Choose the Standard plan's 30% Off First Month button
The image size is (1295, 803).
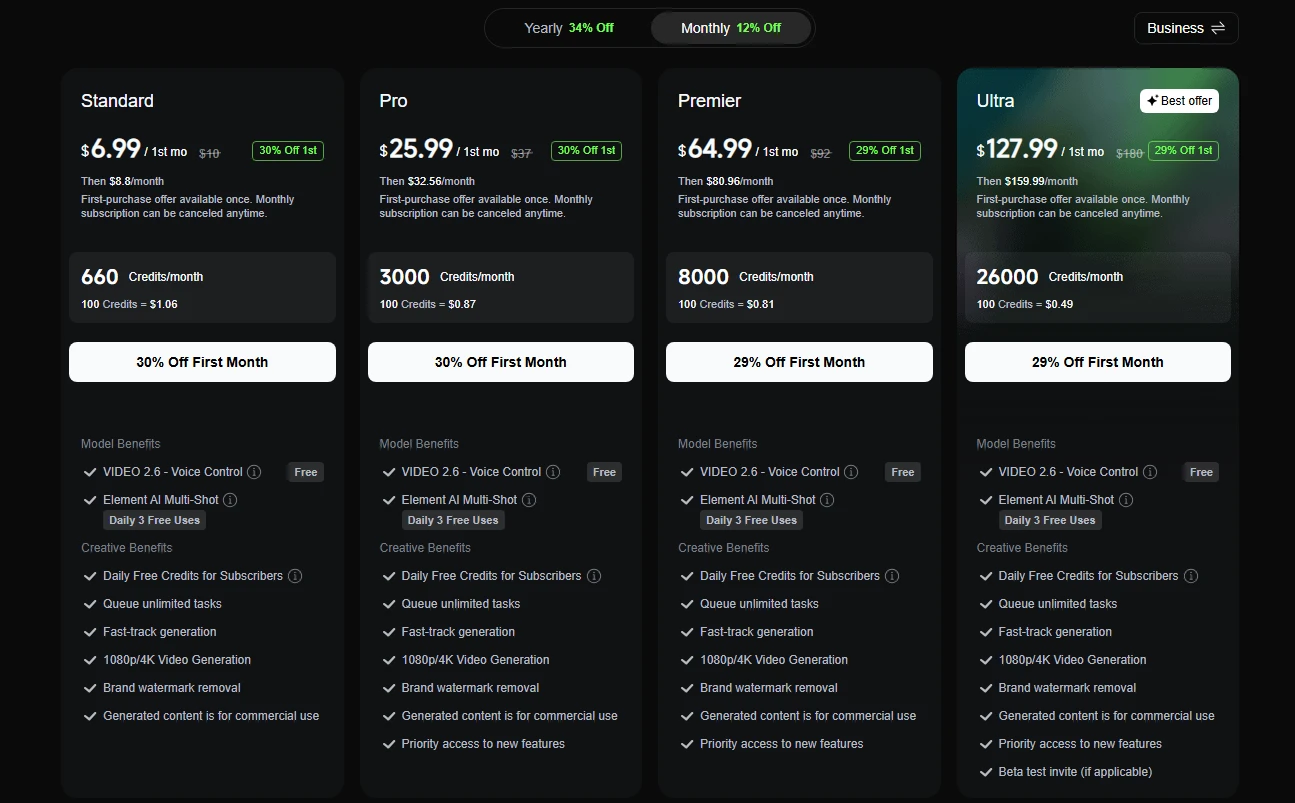202,362
